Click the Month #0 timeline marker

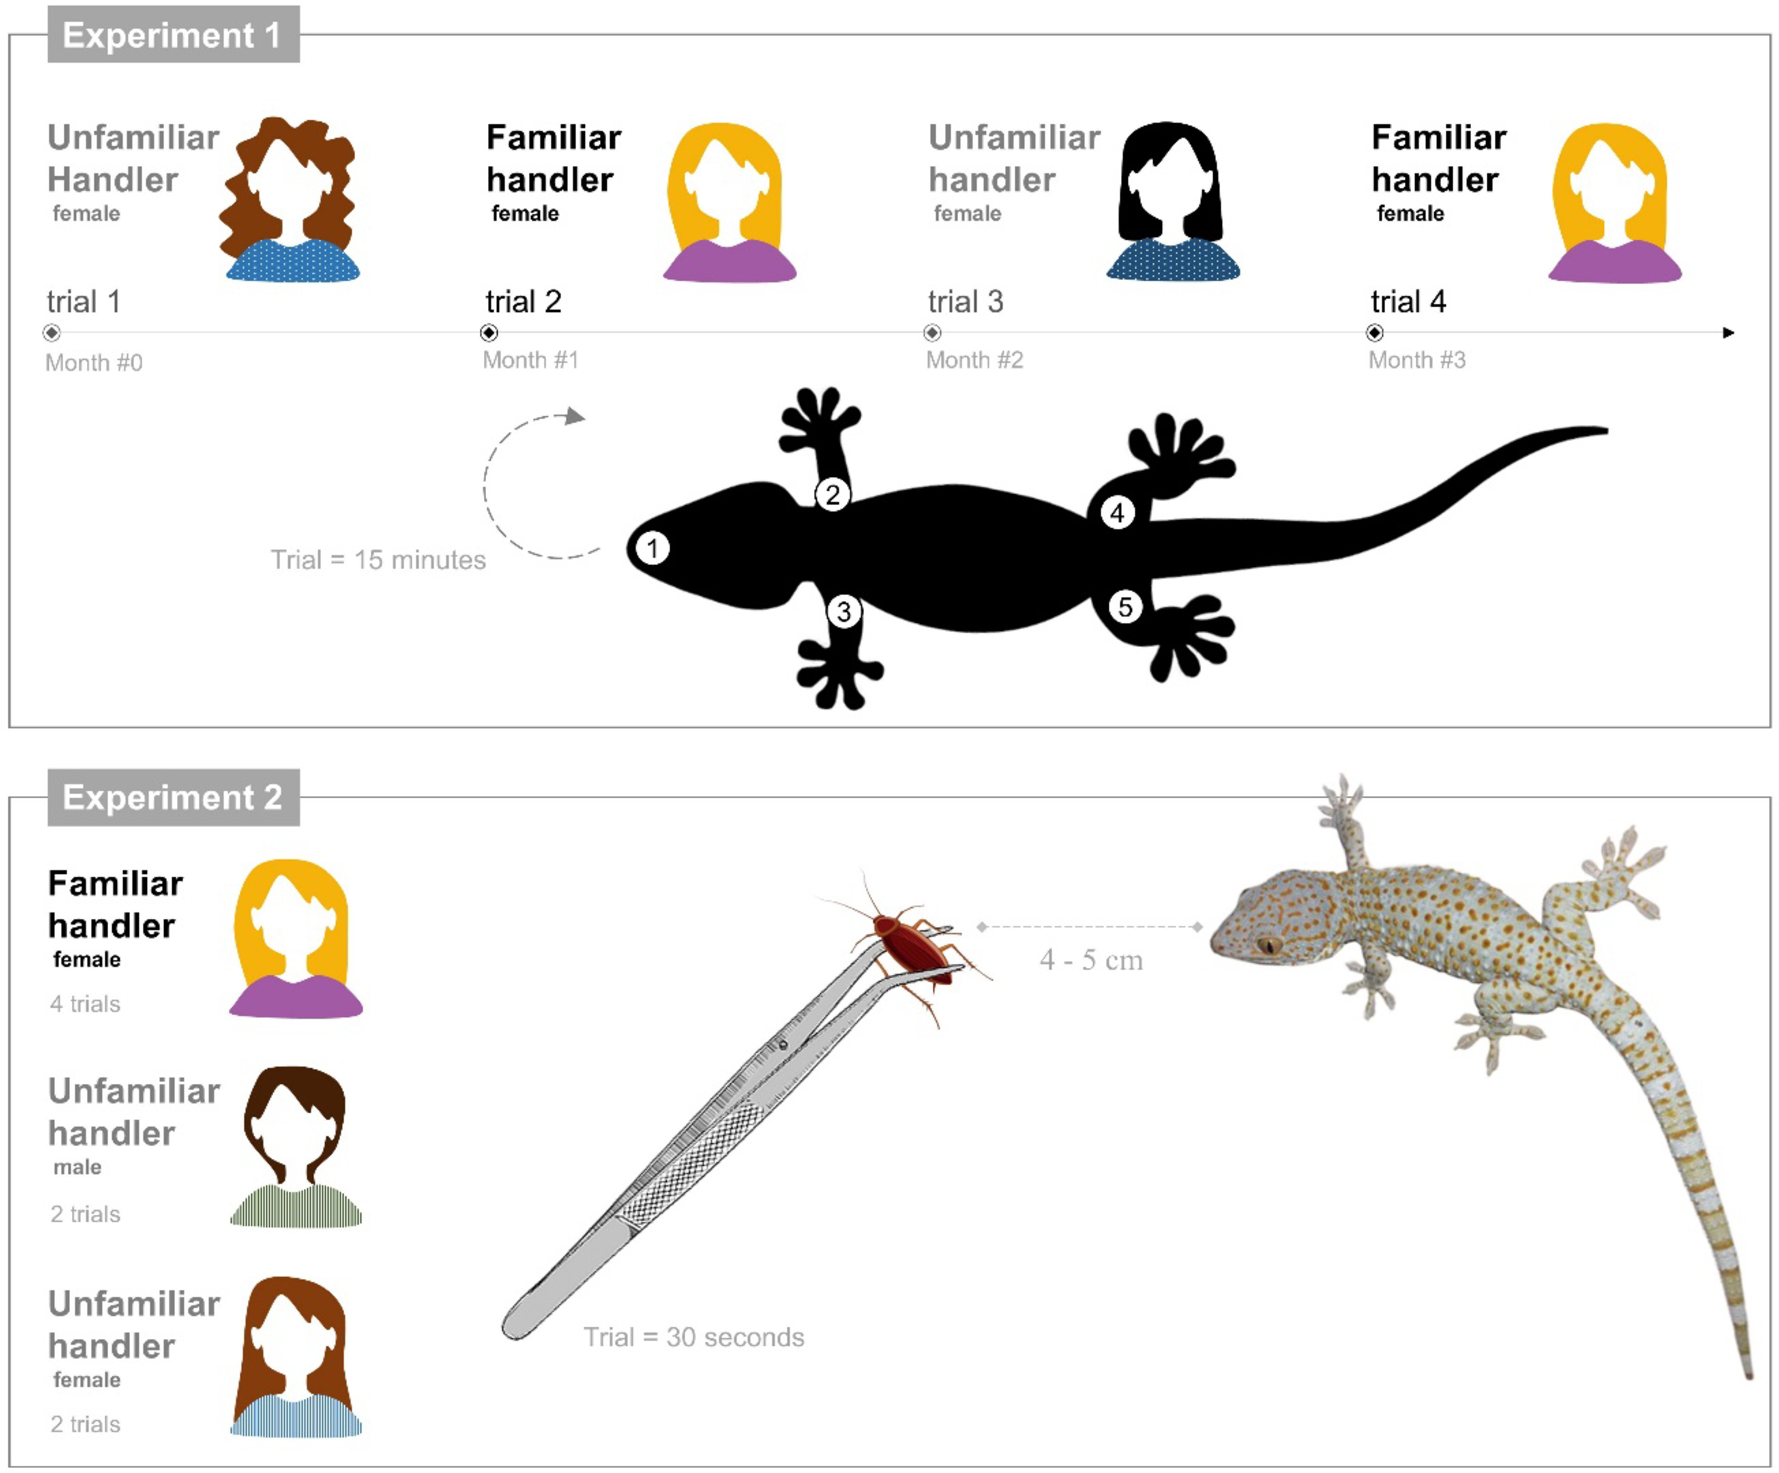click(x=52, y=333)
